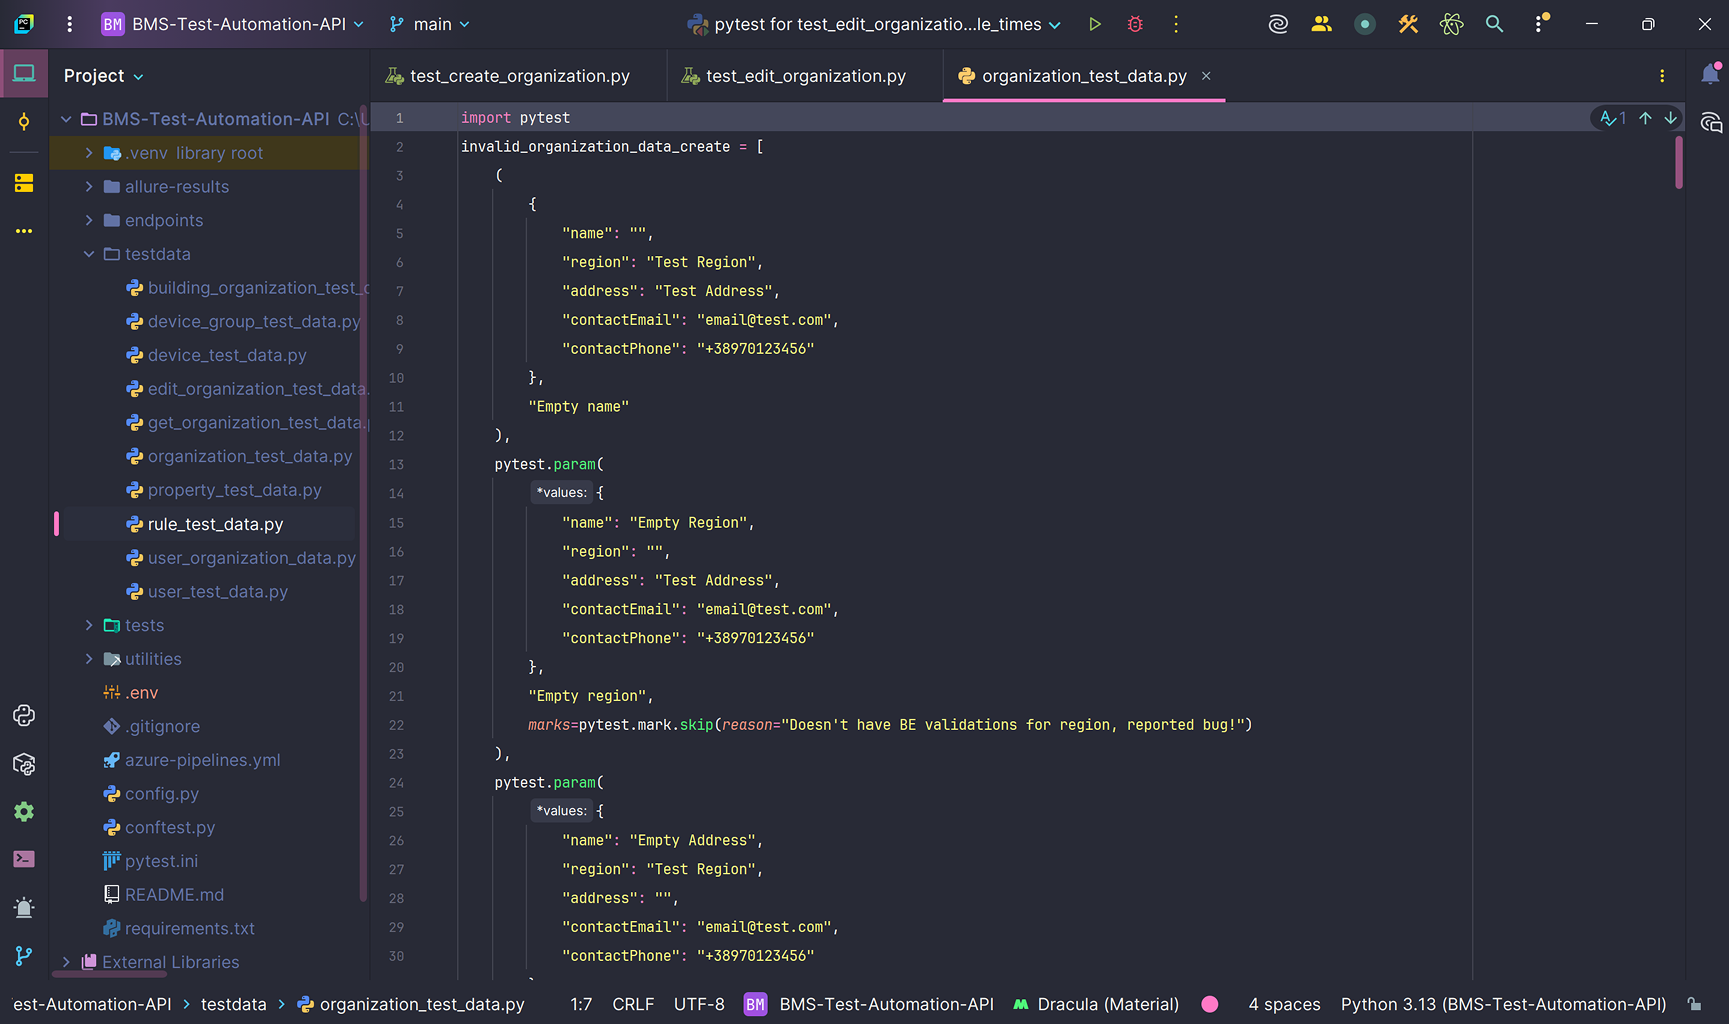This screenshot has height=1024, width=1729.
Task: Expand the tests folder
Action: (89, 624)
